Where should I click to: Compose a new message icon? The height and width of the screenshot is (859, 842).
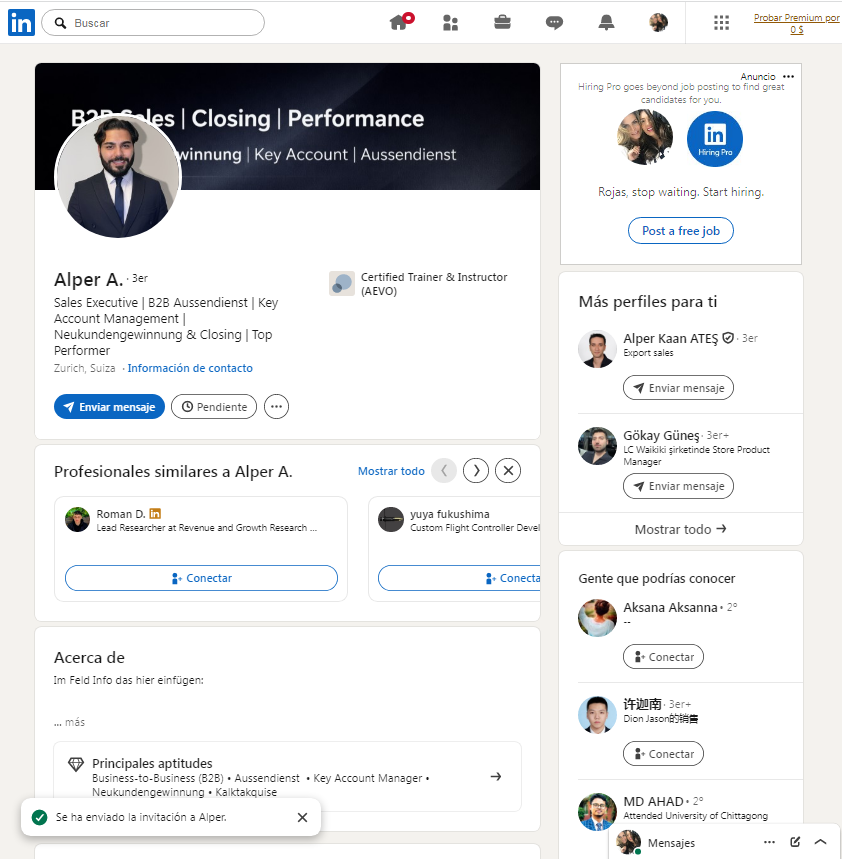795,842
